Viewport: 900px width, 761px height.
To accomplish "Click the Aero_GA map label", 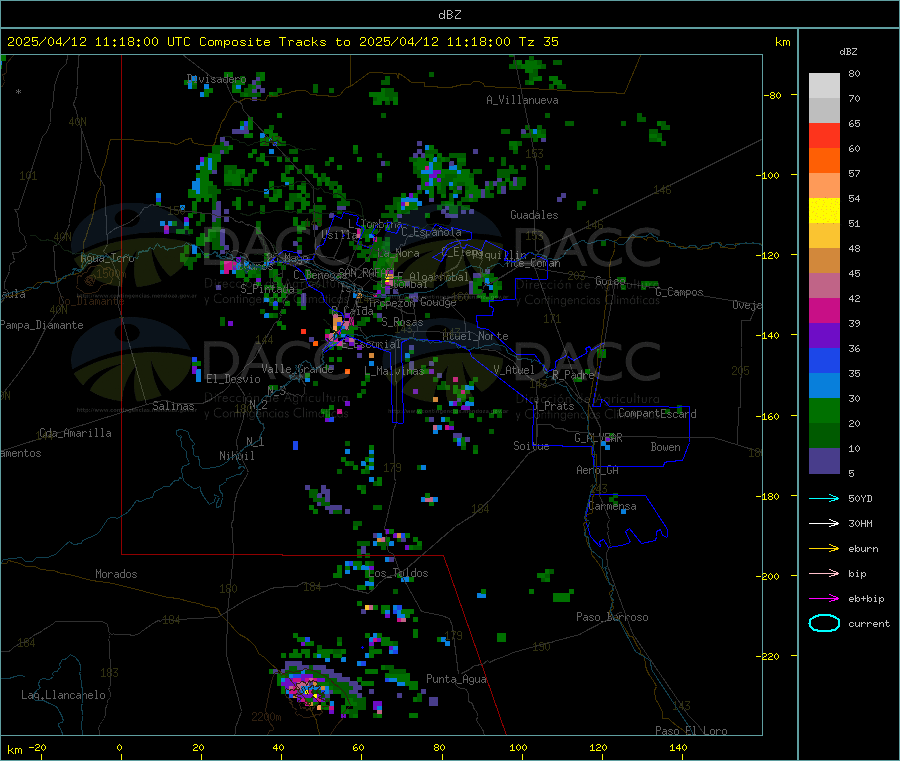I will point(598,470).
